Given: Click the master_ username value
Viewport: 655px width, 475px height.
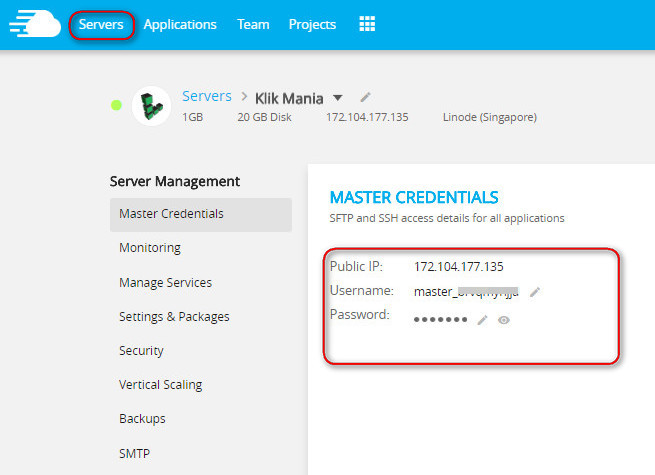Looking at the screenshot, I should (x=466, y=292).
